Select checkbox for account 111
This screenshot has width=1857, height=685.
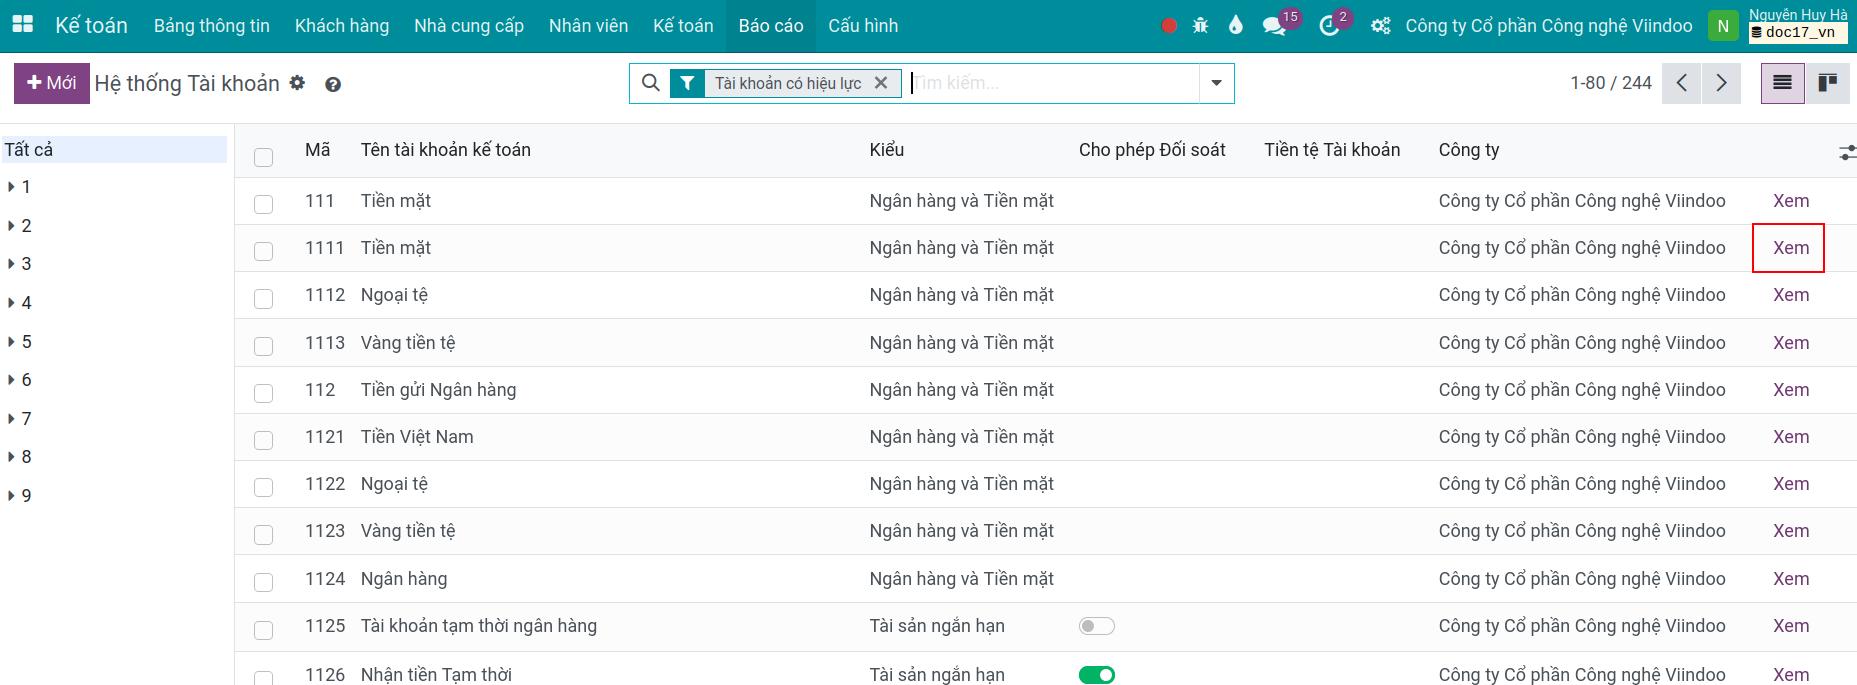(x=264, y=204)
